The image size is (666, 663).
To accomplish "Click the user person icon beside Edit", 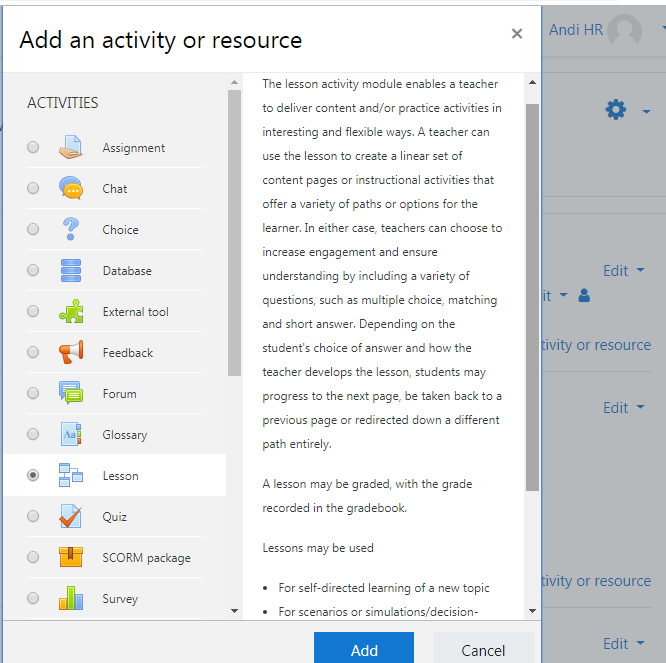I will click(584, 295).
